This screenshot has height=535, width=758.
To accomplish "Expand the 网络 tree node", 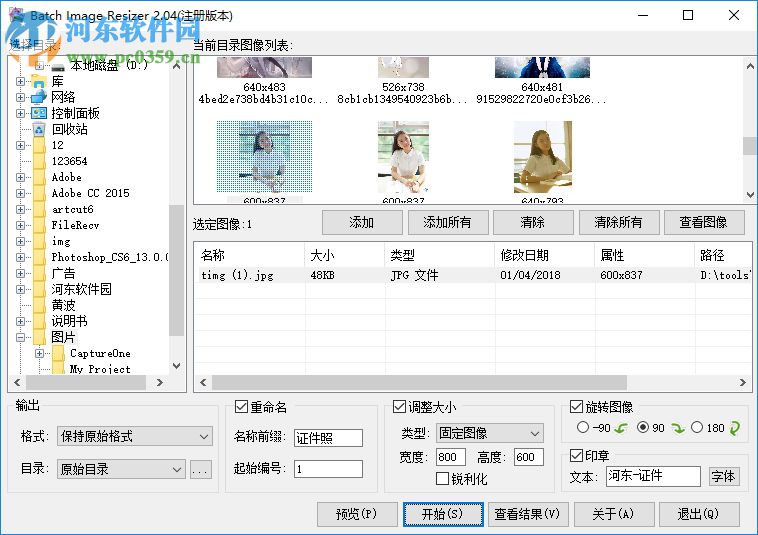I will pos(20,97).
